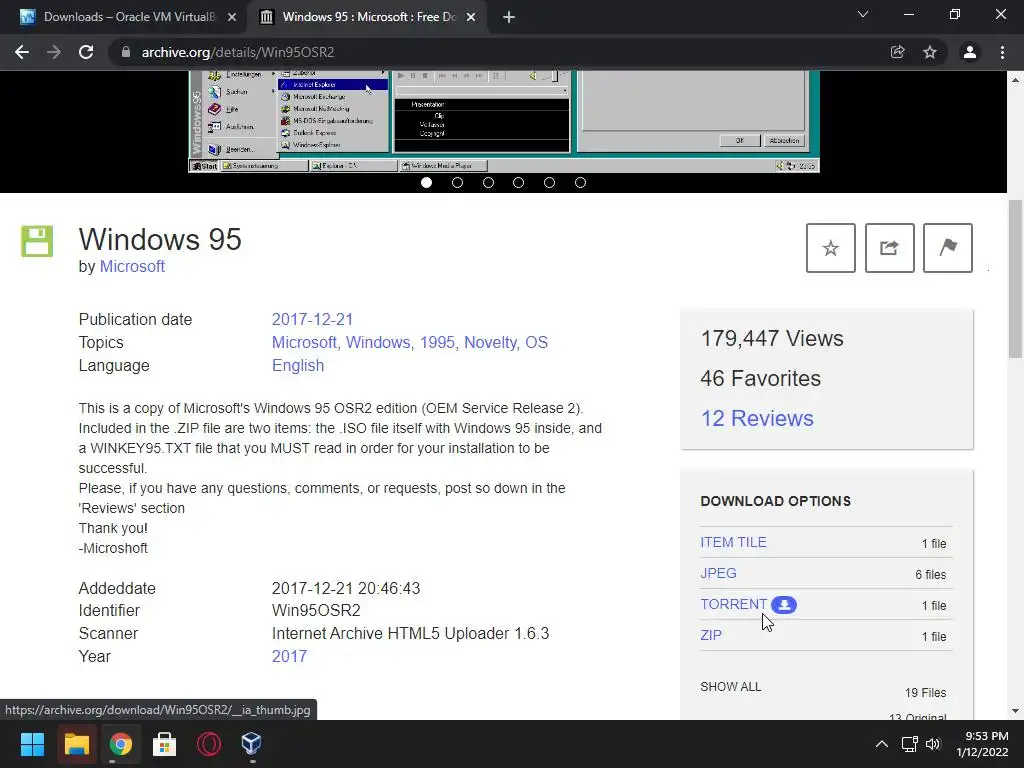
Task: Open Microsoft Store from the taskbar
Action: pyautogui.click(x=165, y=744)
